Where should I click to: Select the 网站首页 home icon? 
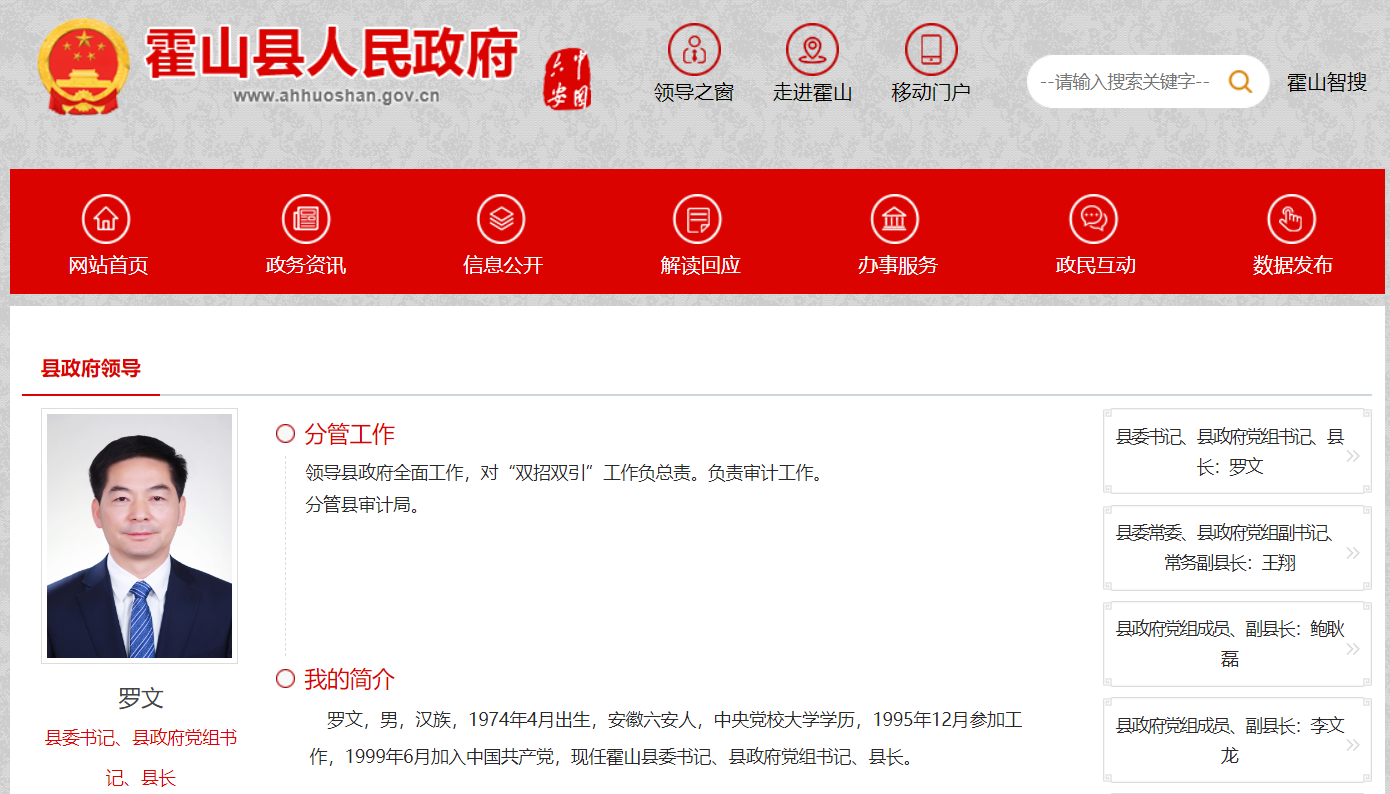pos(107,218)
